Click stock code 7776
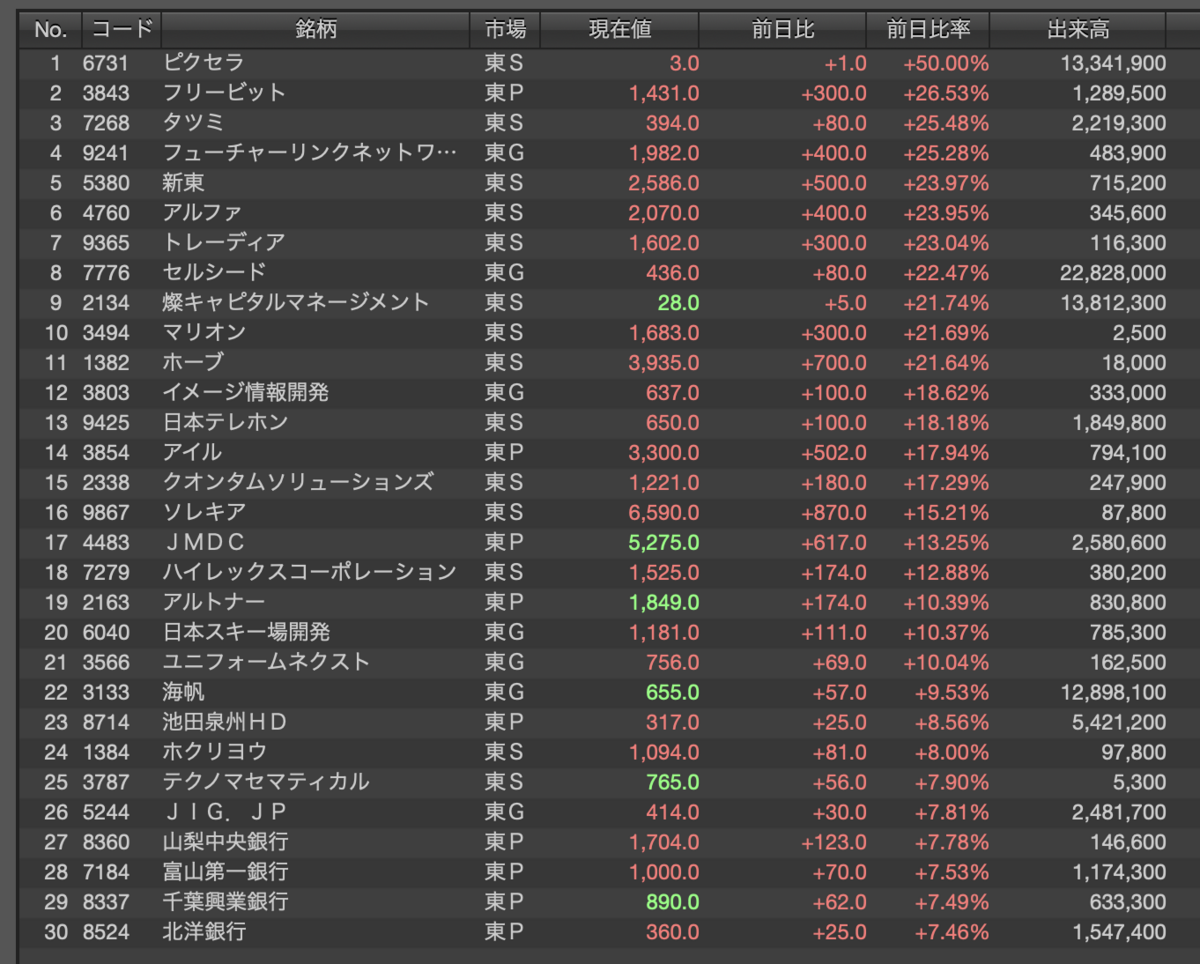This screenshot has width=1200, height=964. [x=106, y=273]
